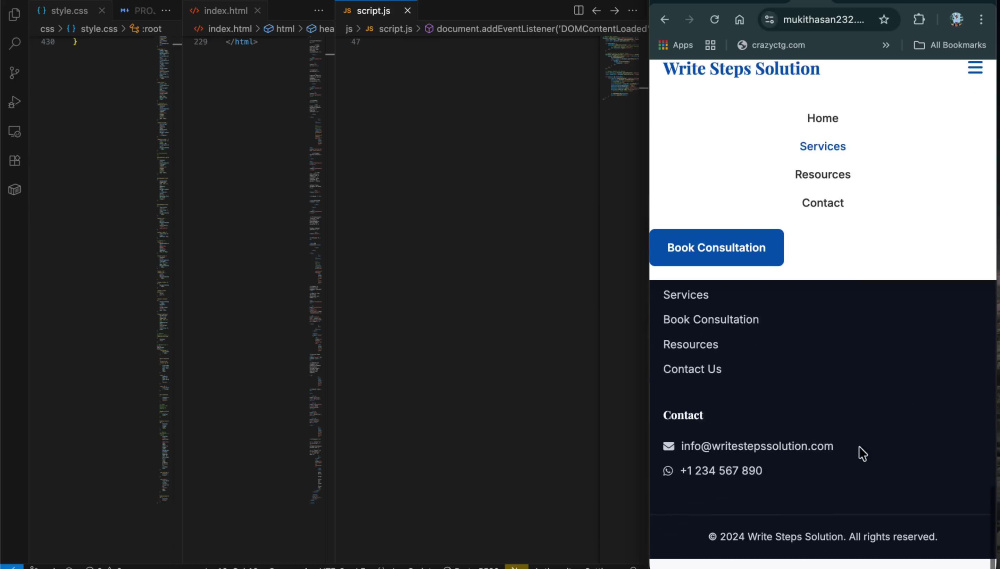Click line number 430 in style.css
Viewport: 1000px width, 569px height.
pos(47,42)
